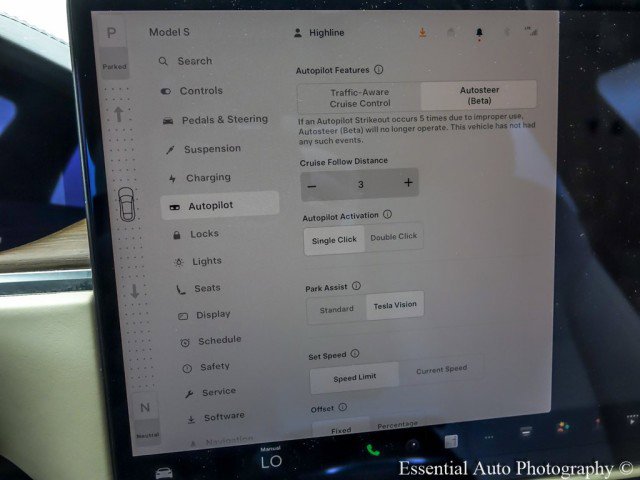Click info icon next to Set Speed
Viewport: 640px width, 480px height.
tap(354, 353)
